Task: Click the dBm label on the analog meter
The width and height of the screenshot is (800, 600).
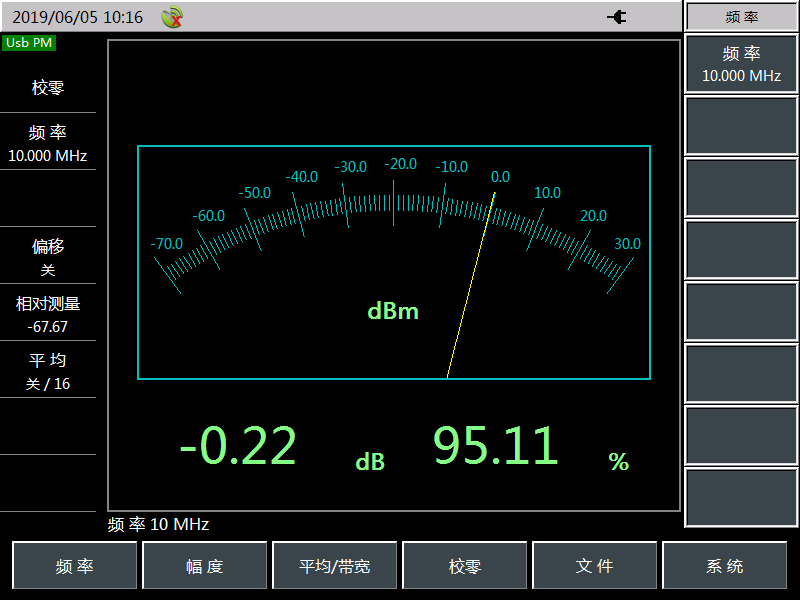Action: point(391,311)
